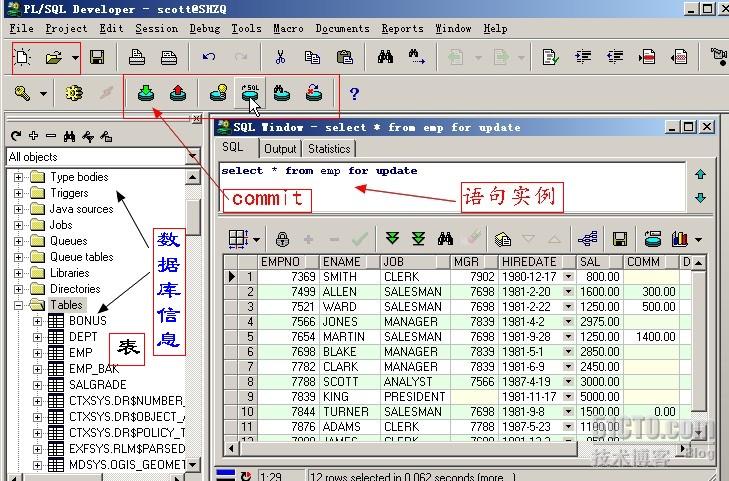Select the SALGRADE table in tree
Screen dimensions: 729x481
tap(98, 385)
